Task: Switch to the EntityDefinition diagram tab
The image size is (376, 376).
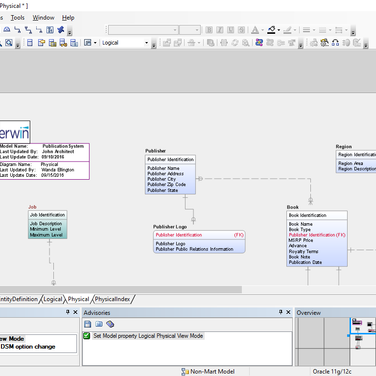Action: [19, 299]
